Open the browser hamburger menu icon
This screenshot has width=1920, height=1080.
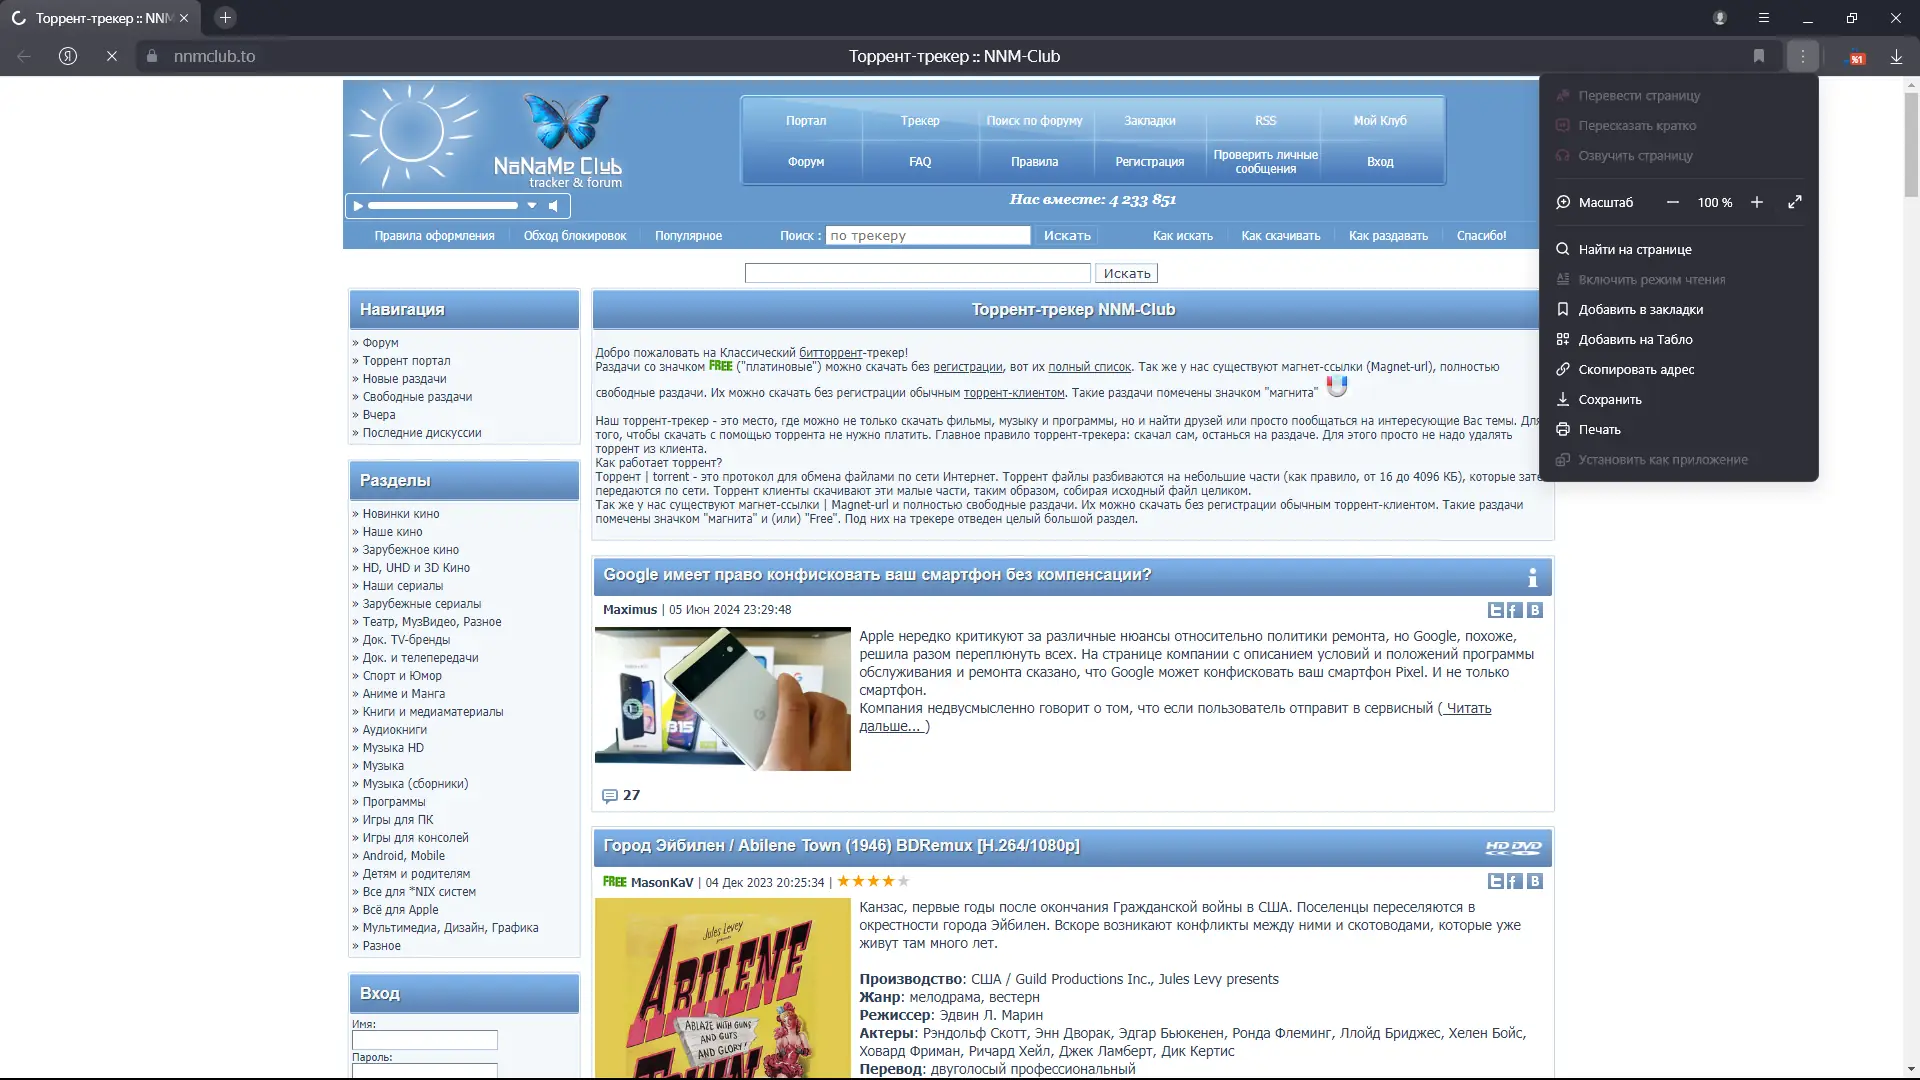point(1764,18)
